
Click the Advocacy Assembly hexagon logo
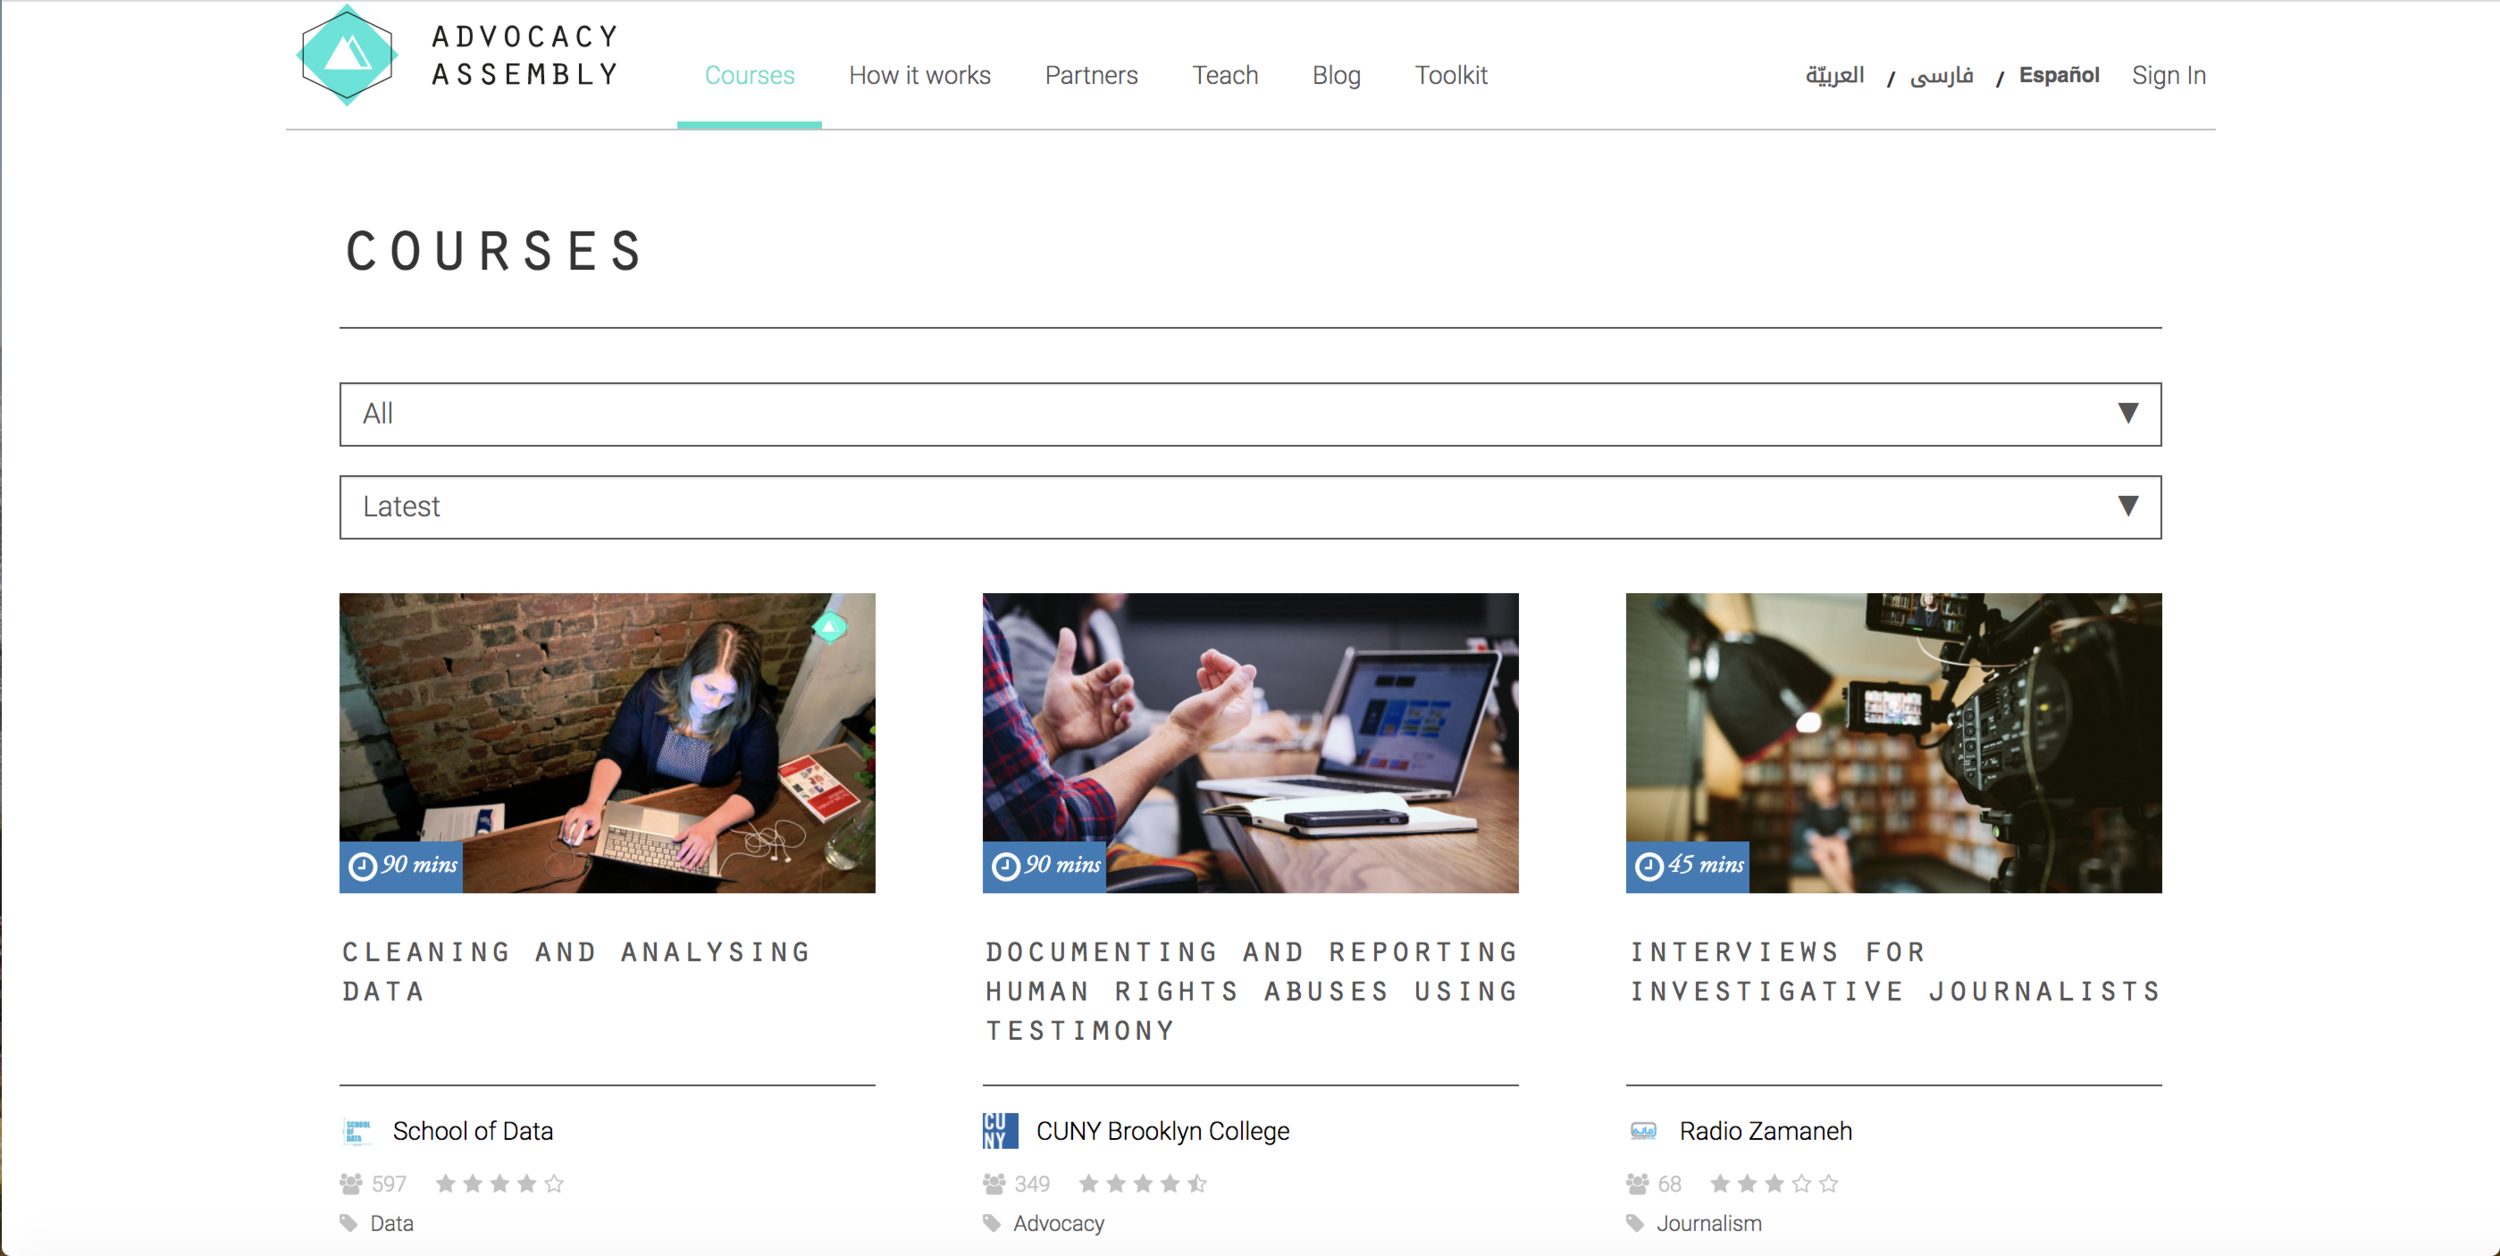tap(347, 56)
